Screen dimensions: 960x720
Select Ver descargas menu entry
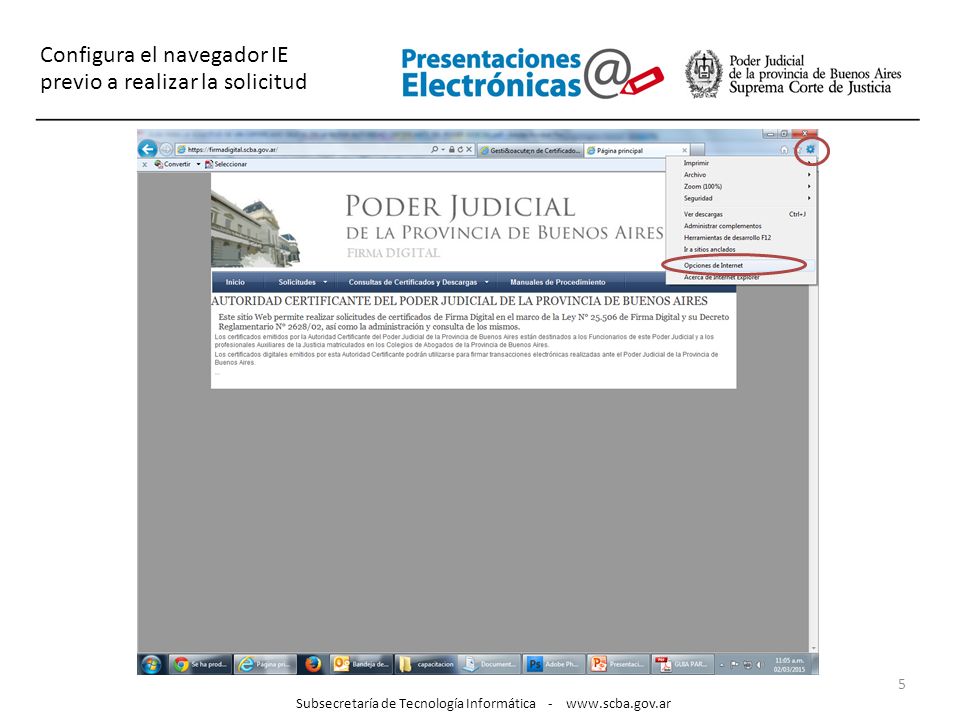741,214
